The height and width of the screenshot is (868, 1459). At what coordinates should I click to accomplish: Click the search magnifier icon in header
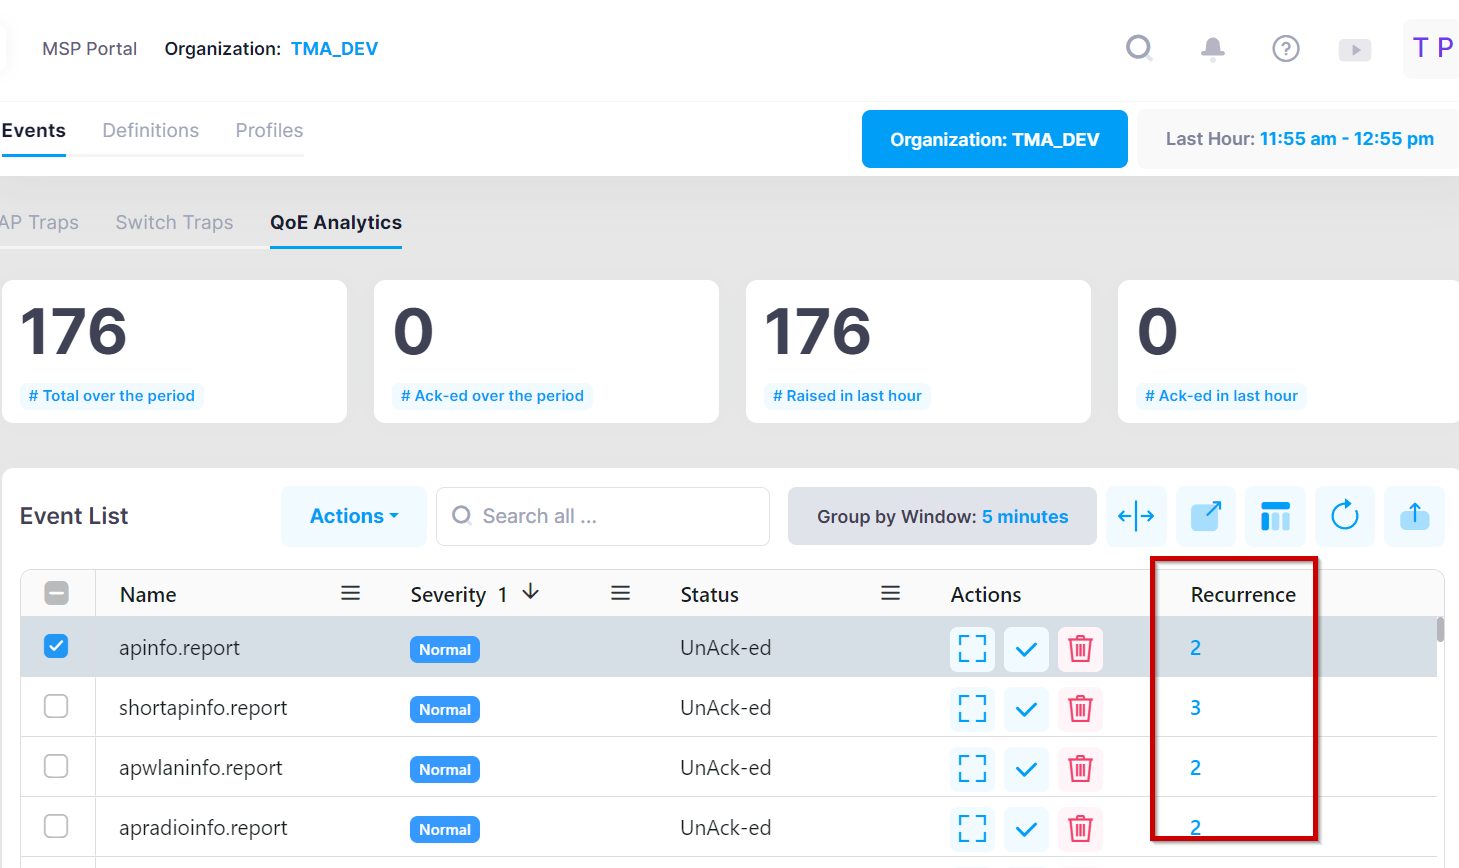pos(1139,48)
